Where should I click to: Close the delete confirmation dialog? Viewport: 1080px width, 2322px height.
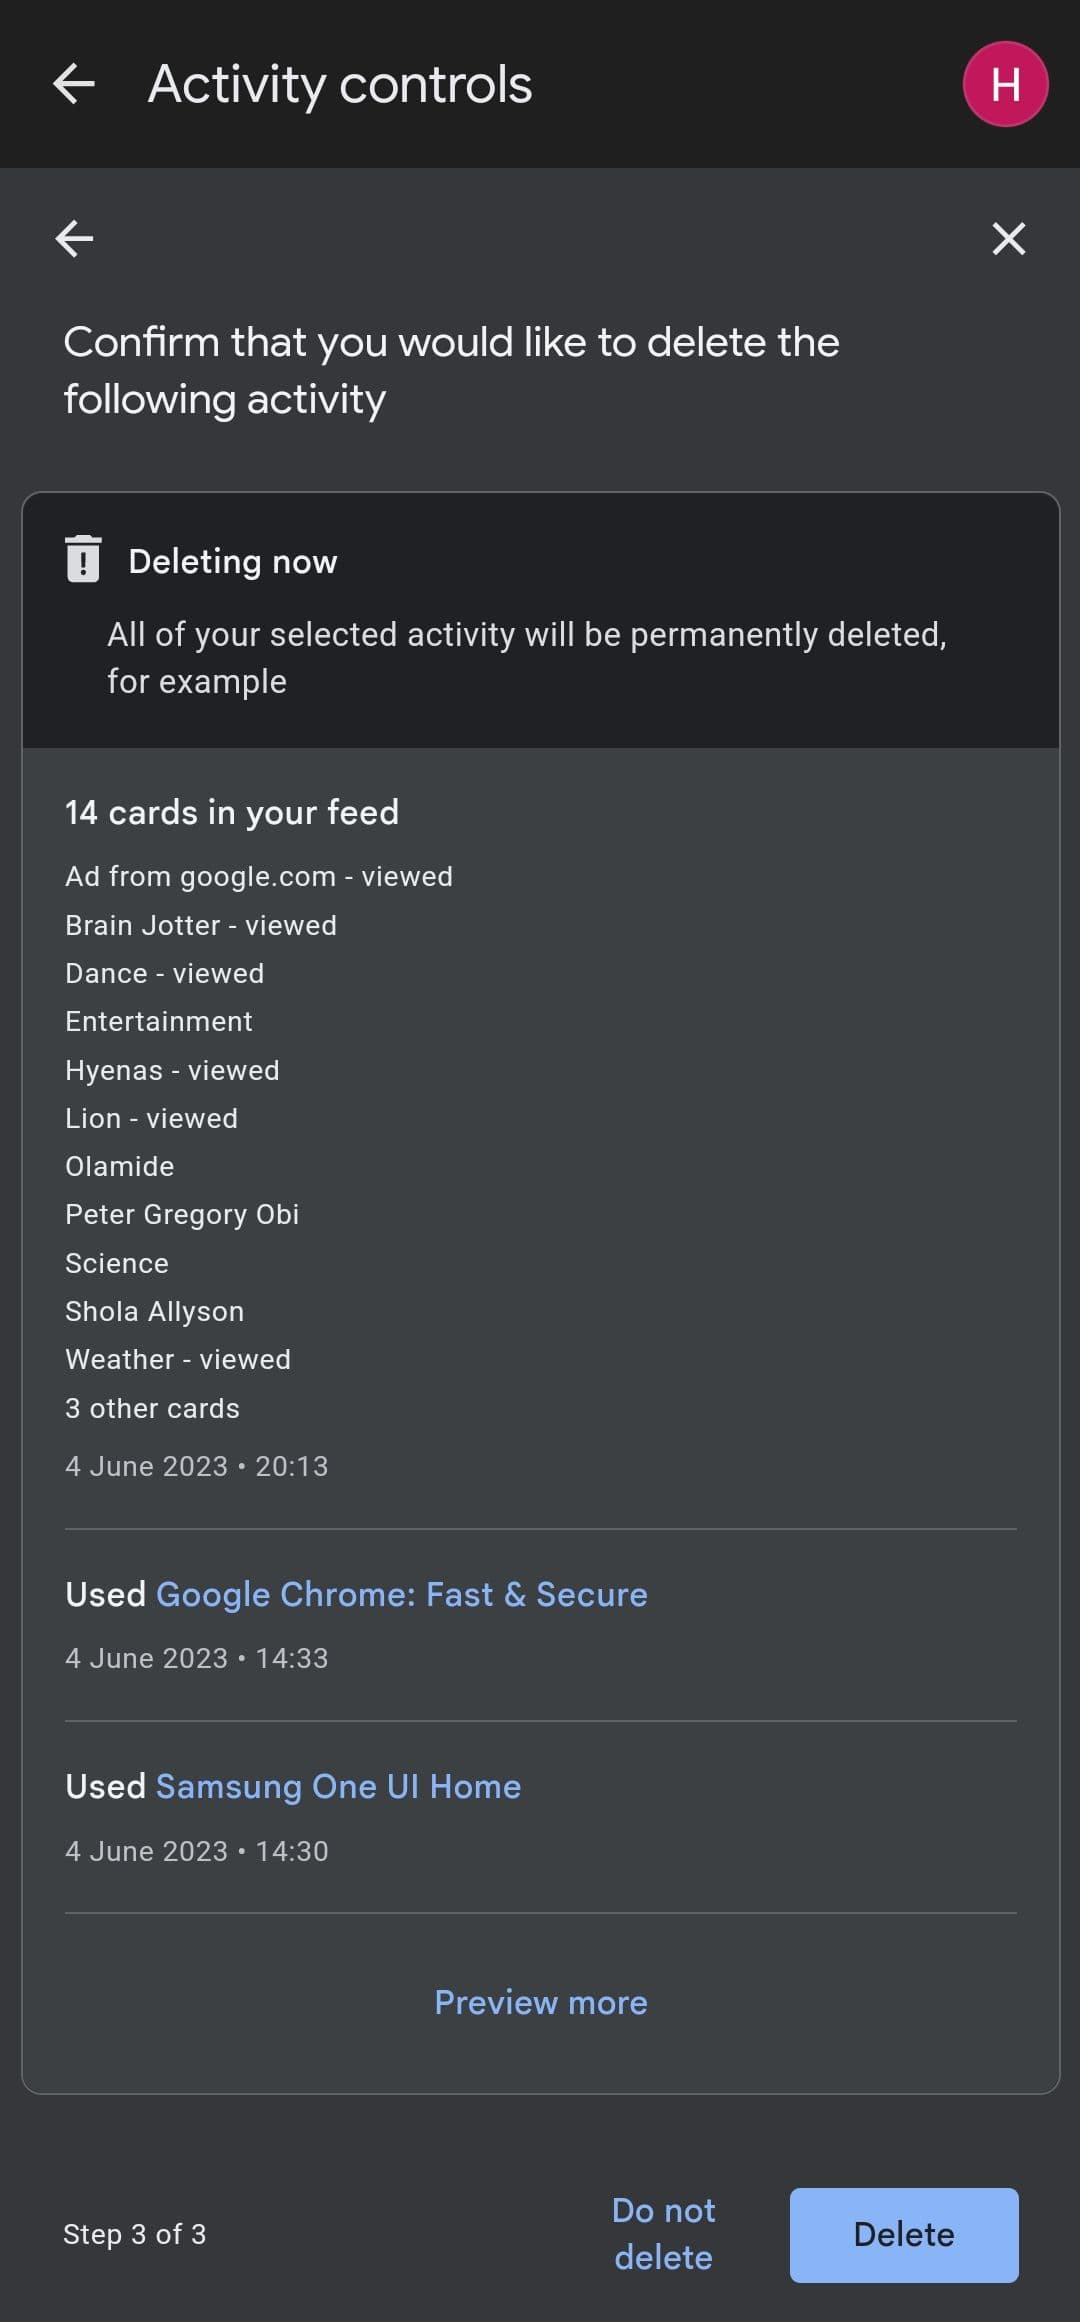(1008, 239)
